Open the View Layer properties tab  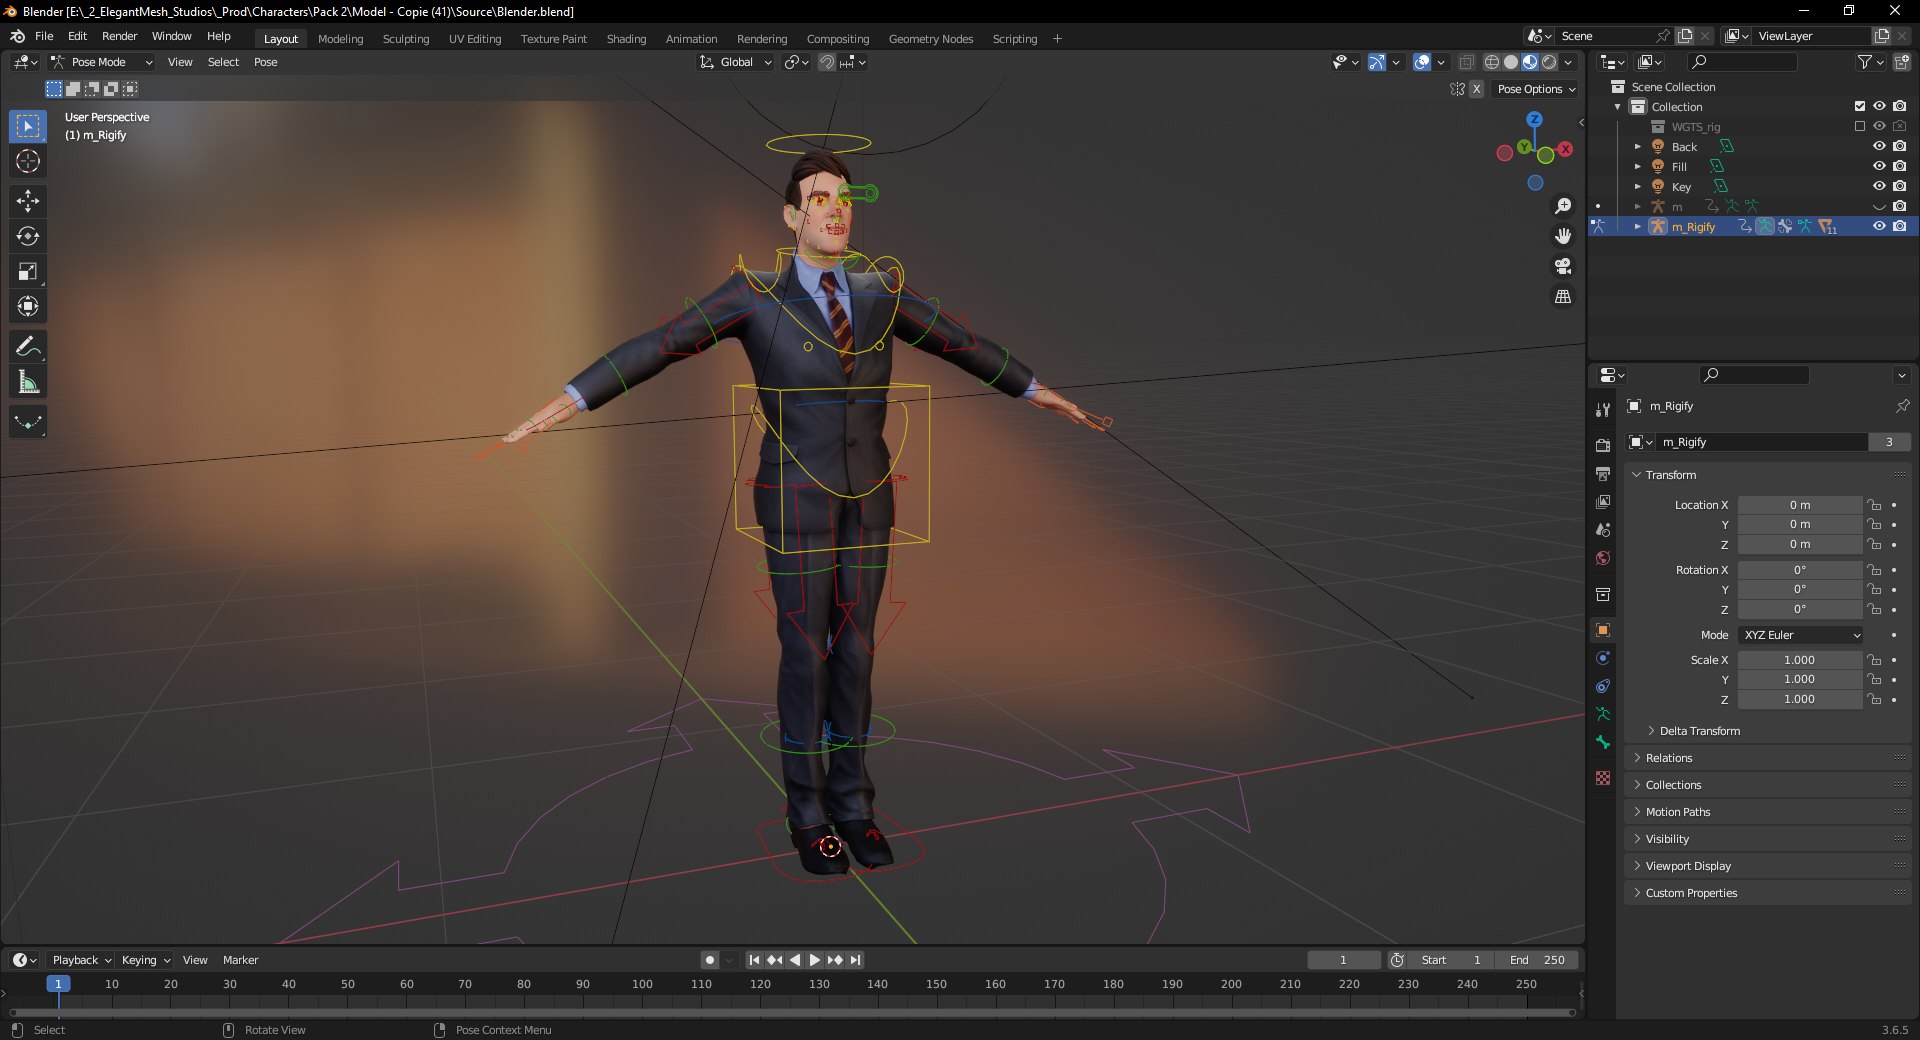[x=1603, y=501]
